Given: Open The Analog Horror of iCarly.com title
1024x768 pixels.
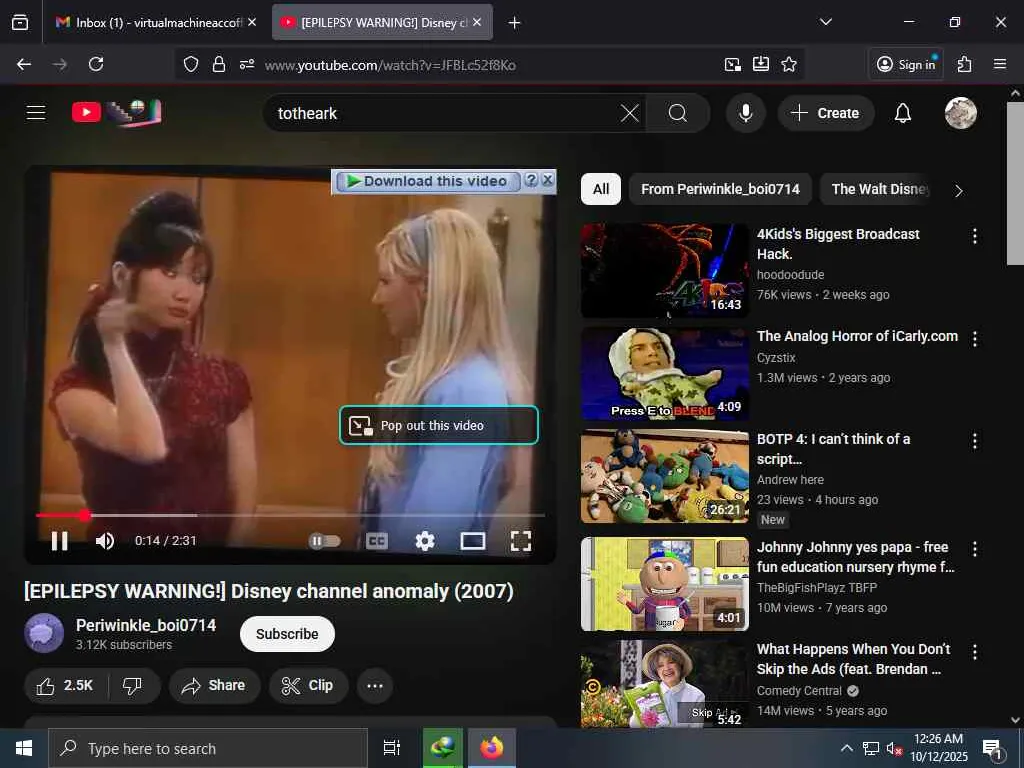Looking at the screenshot, I should tap(857, 336).
